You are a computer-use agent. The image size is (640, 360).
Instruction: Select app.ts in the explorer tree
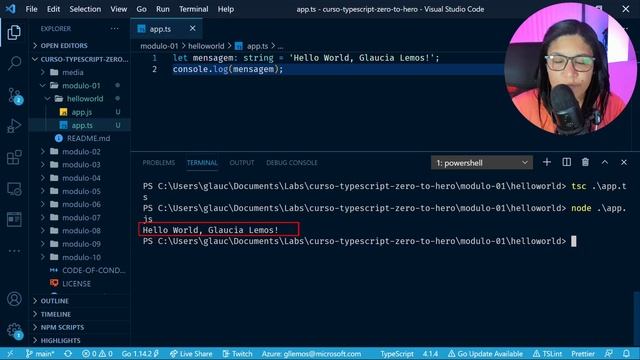coord(80,125)
